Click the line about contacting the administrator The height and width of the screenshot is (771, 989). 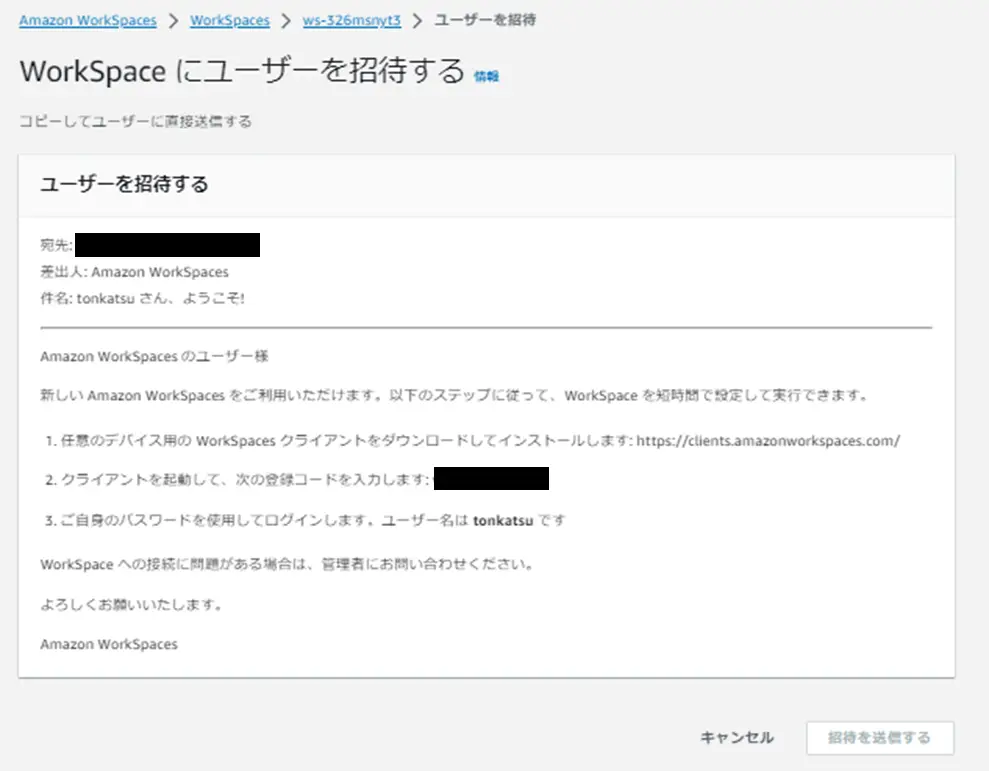click(288, 564)
